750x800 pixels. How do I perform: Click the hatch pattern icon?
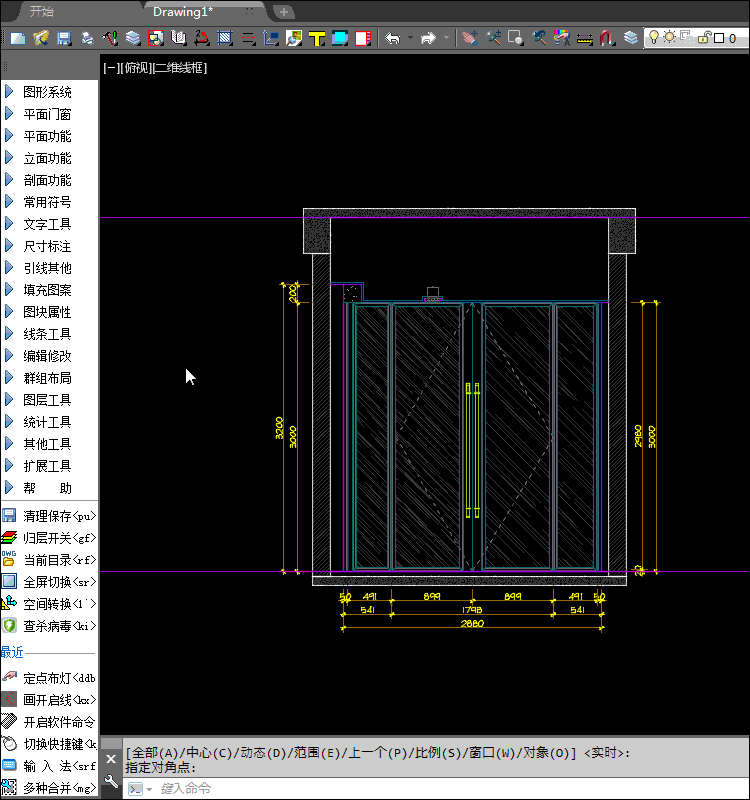click(x=224, y=38)
